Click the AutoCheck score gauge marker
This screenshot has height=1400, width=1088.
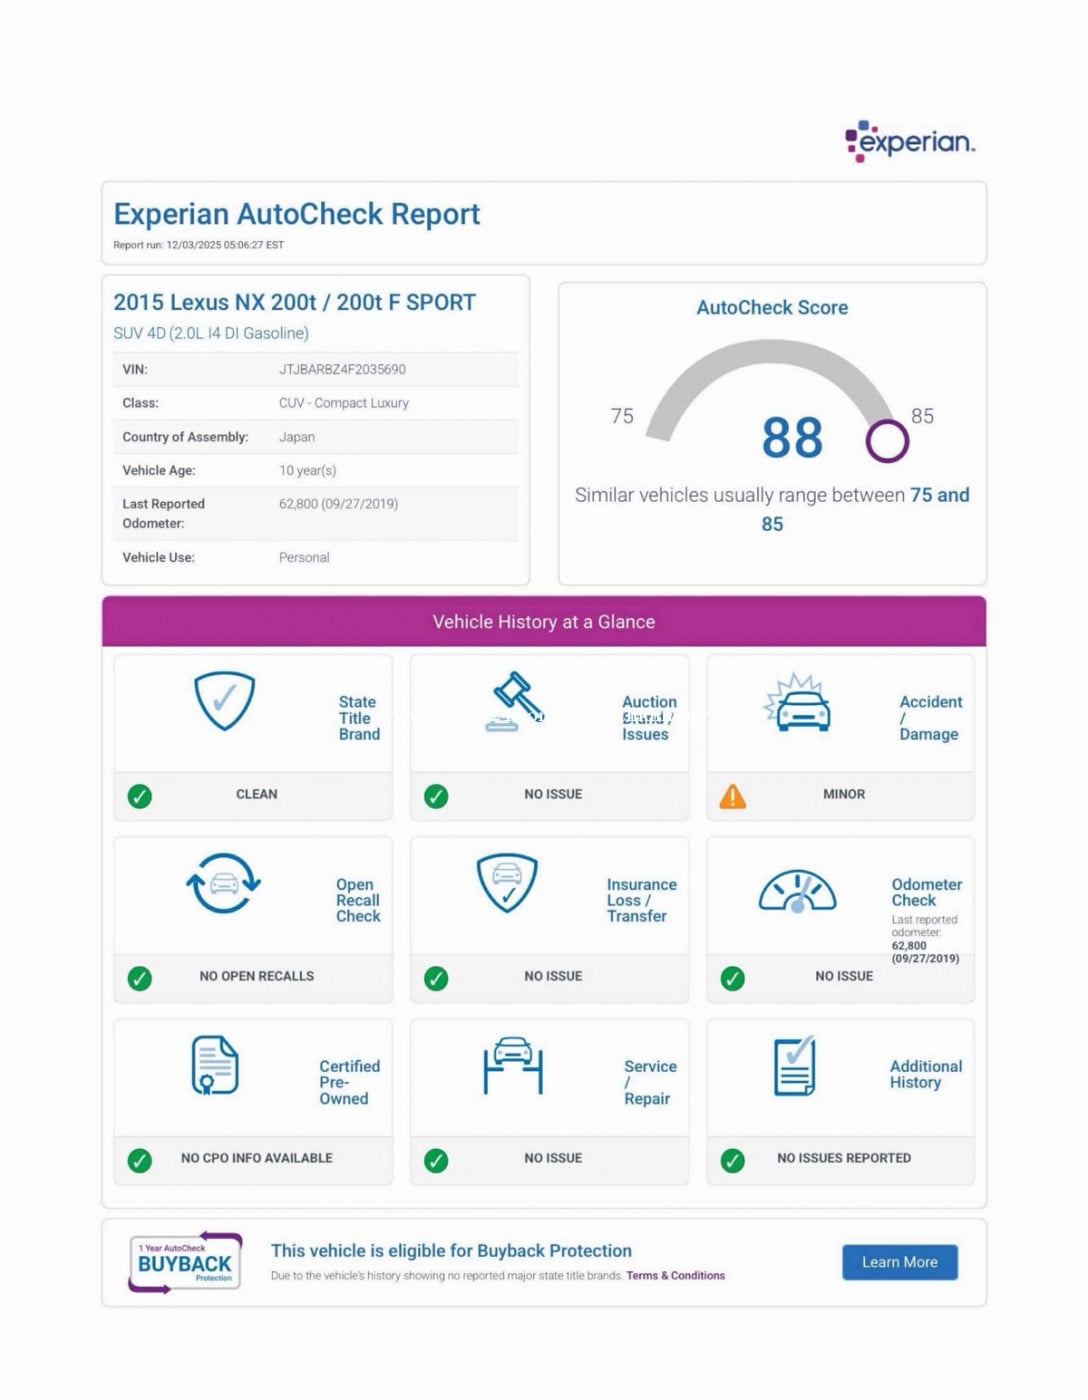point(887,440)
